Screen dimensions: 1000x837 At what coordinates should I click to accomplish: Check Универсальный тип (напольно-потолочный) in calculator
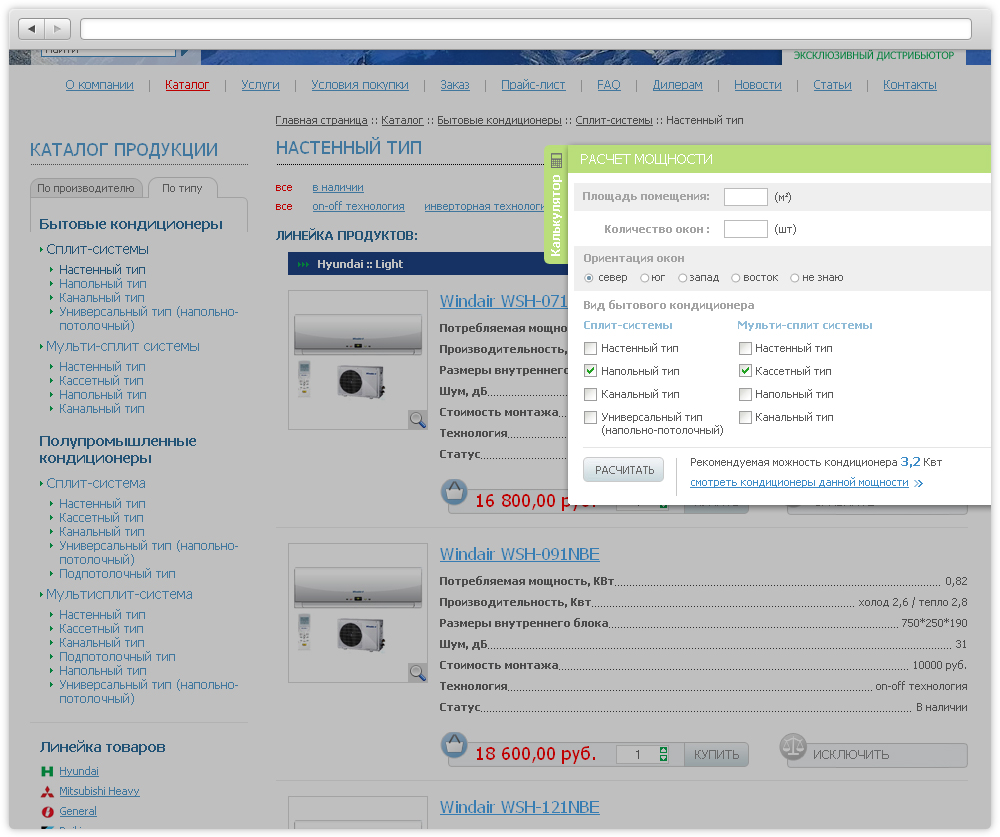591,417
